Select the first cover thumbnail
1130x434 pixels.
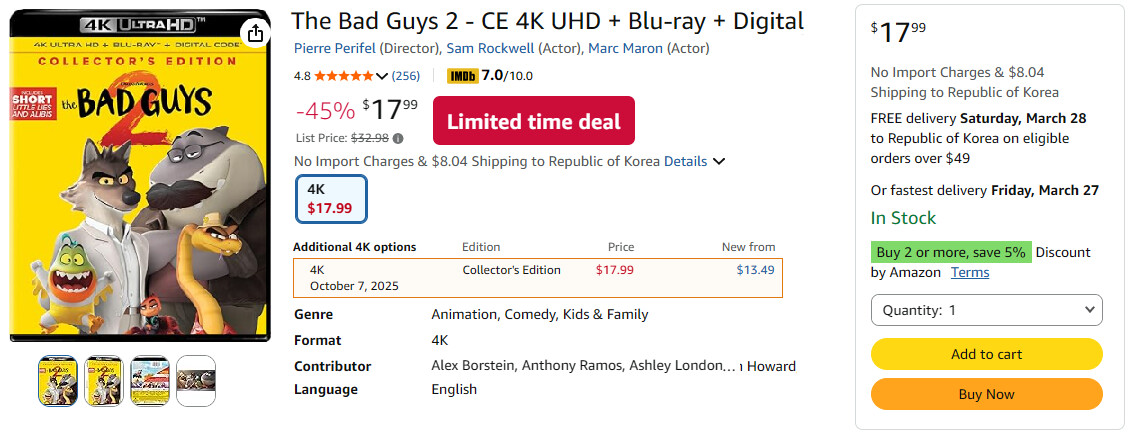coord(57,380)
